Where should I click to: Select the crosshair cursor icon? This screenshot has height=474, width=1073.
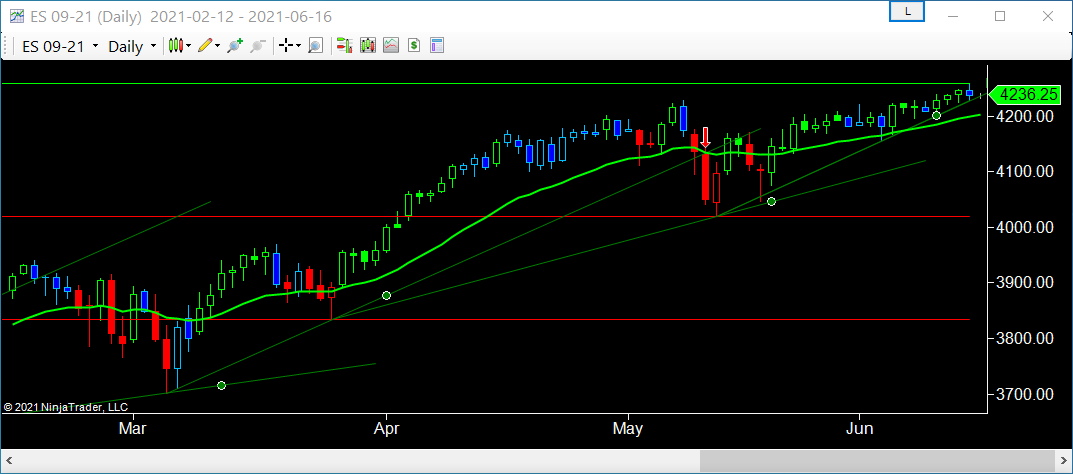point(286,46)
